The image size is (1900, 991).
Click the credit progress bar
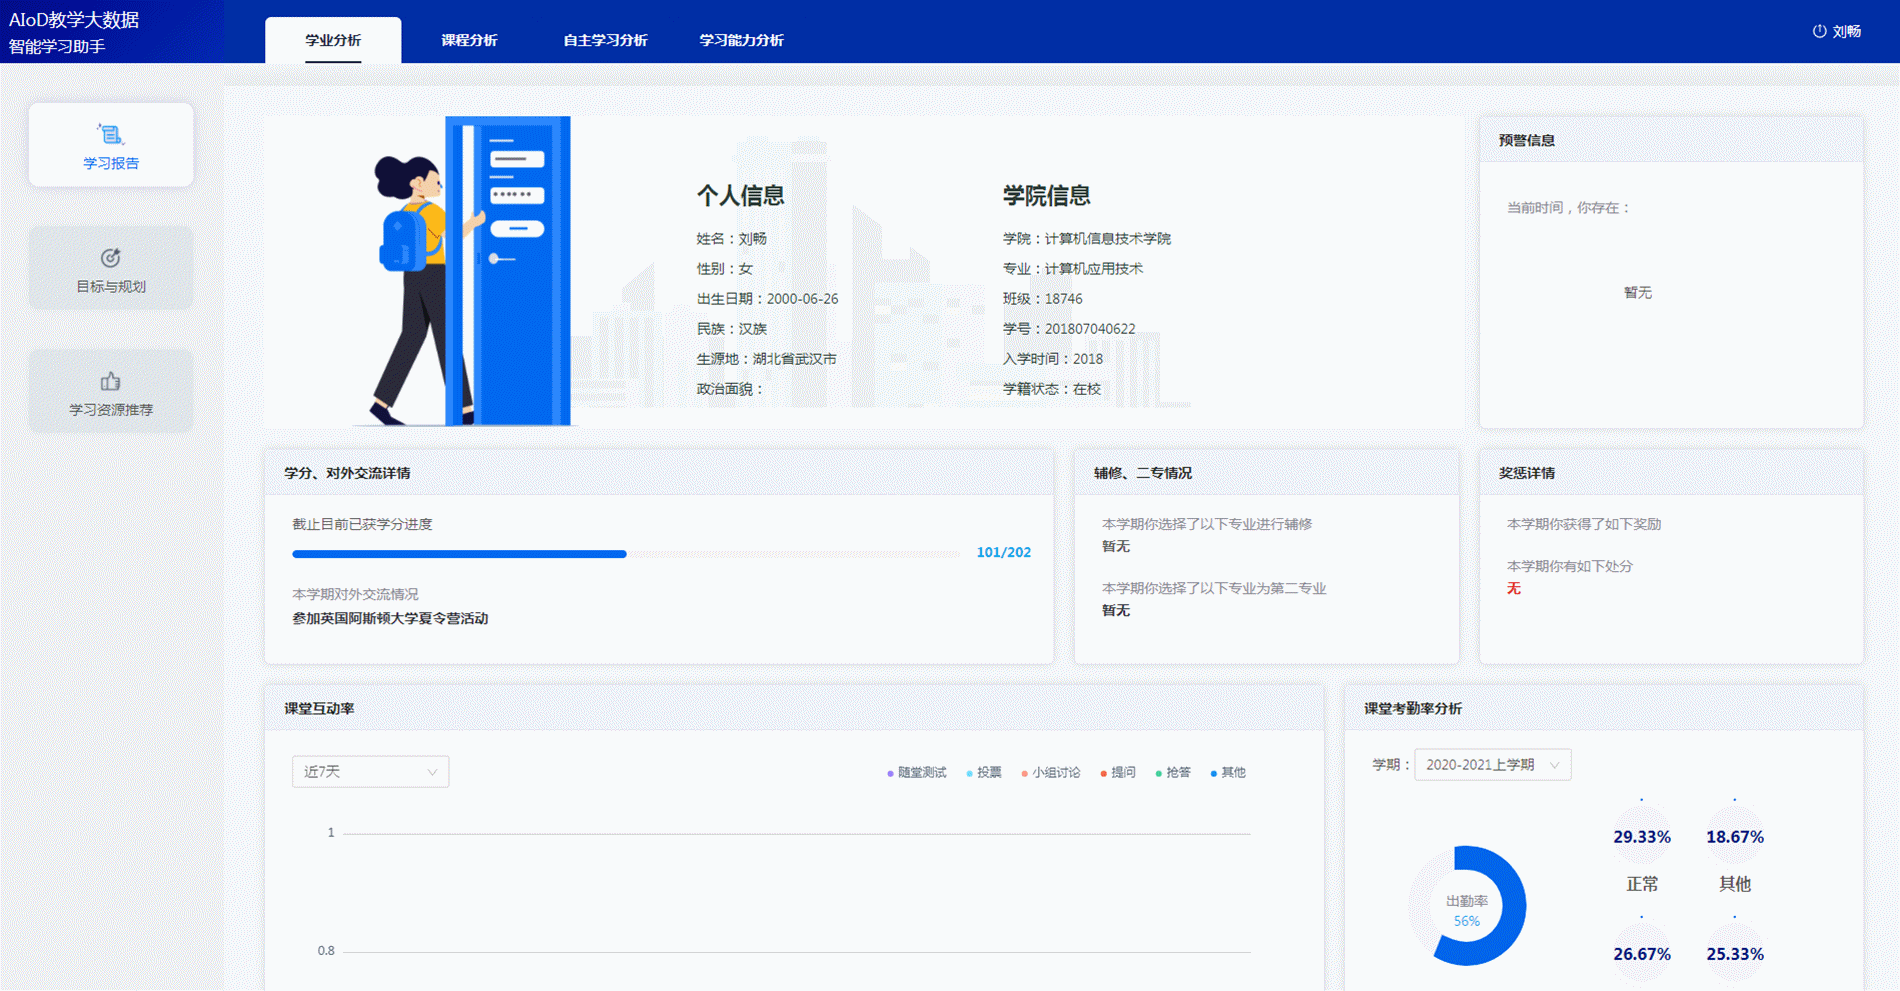click(625, 553)
